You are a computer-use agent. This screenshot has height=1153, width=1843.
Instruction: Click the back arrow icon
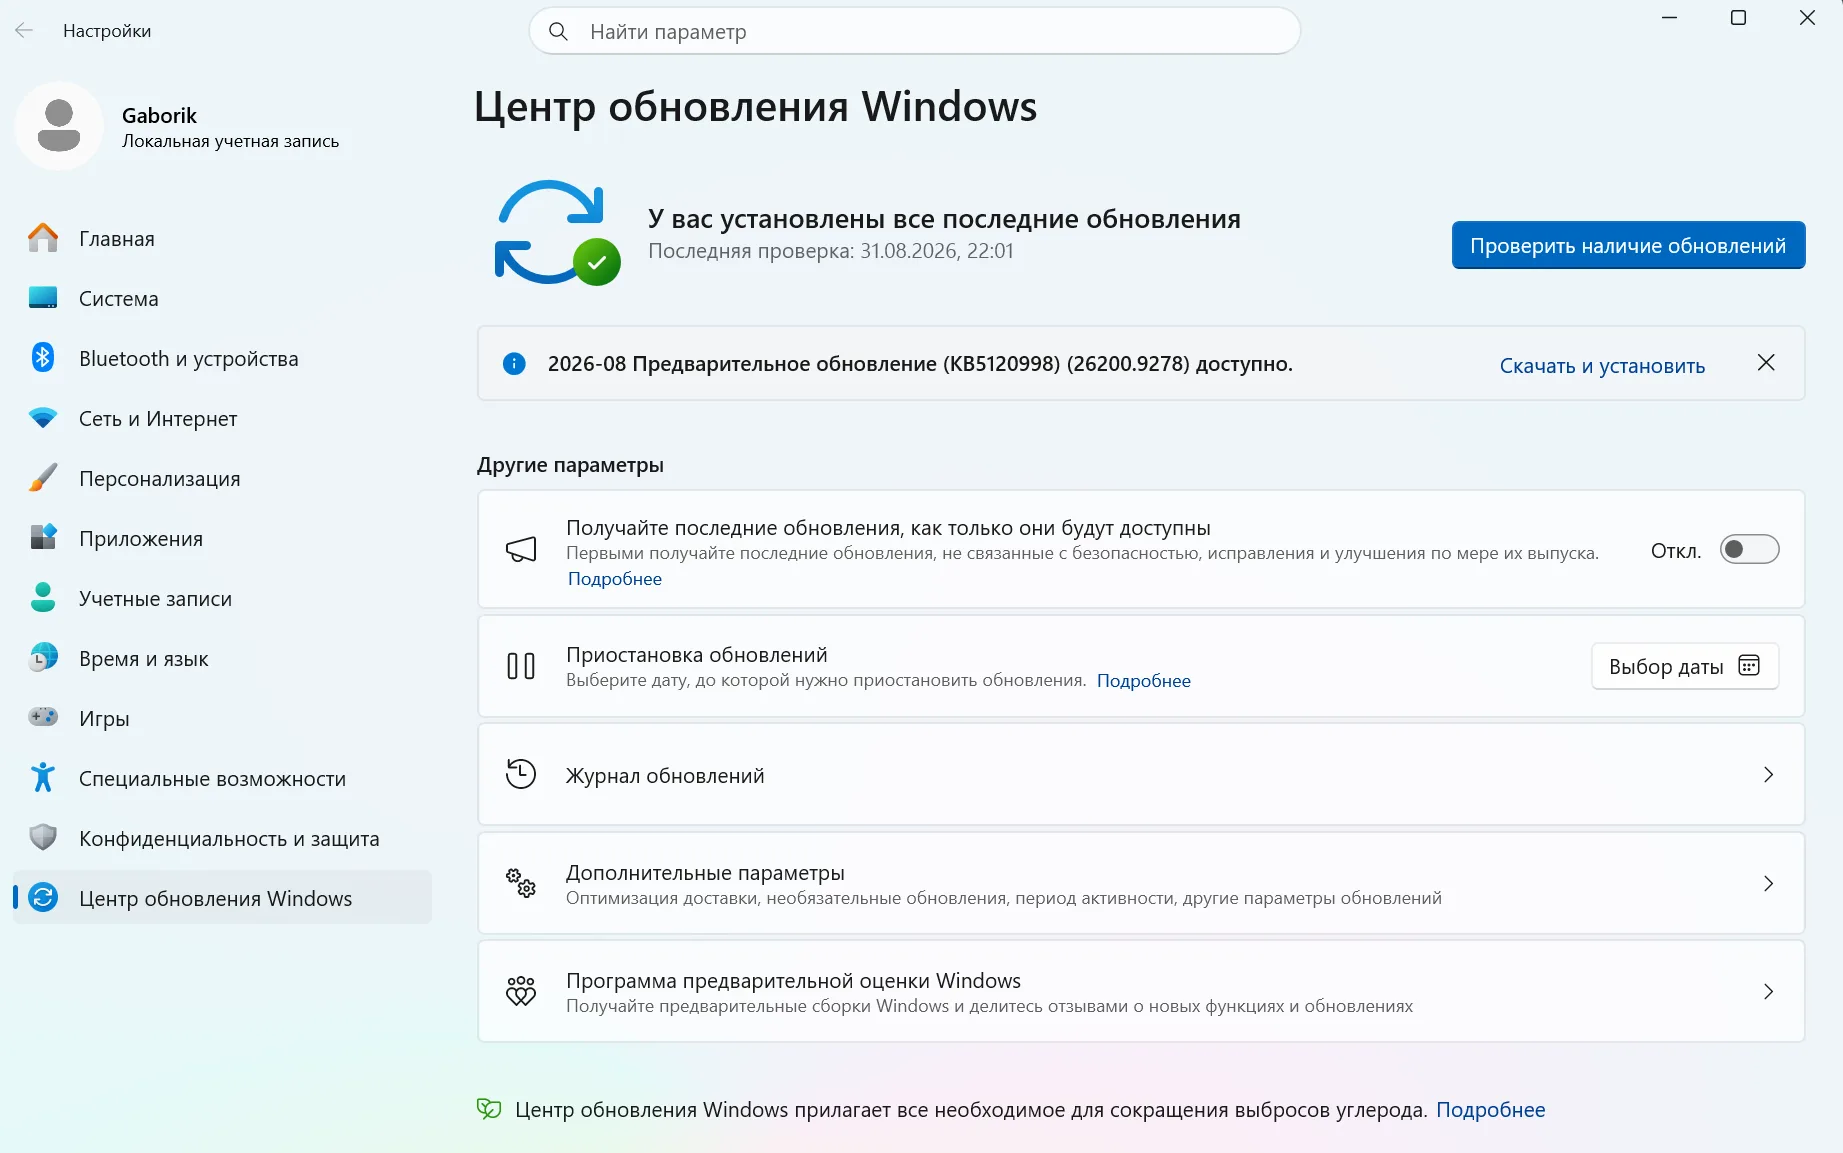click(x=24, y=31)
